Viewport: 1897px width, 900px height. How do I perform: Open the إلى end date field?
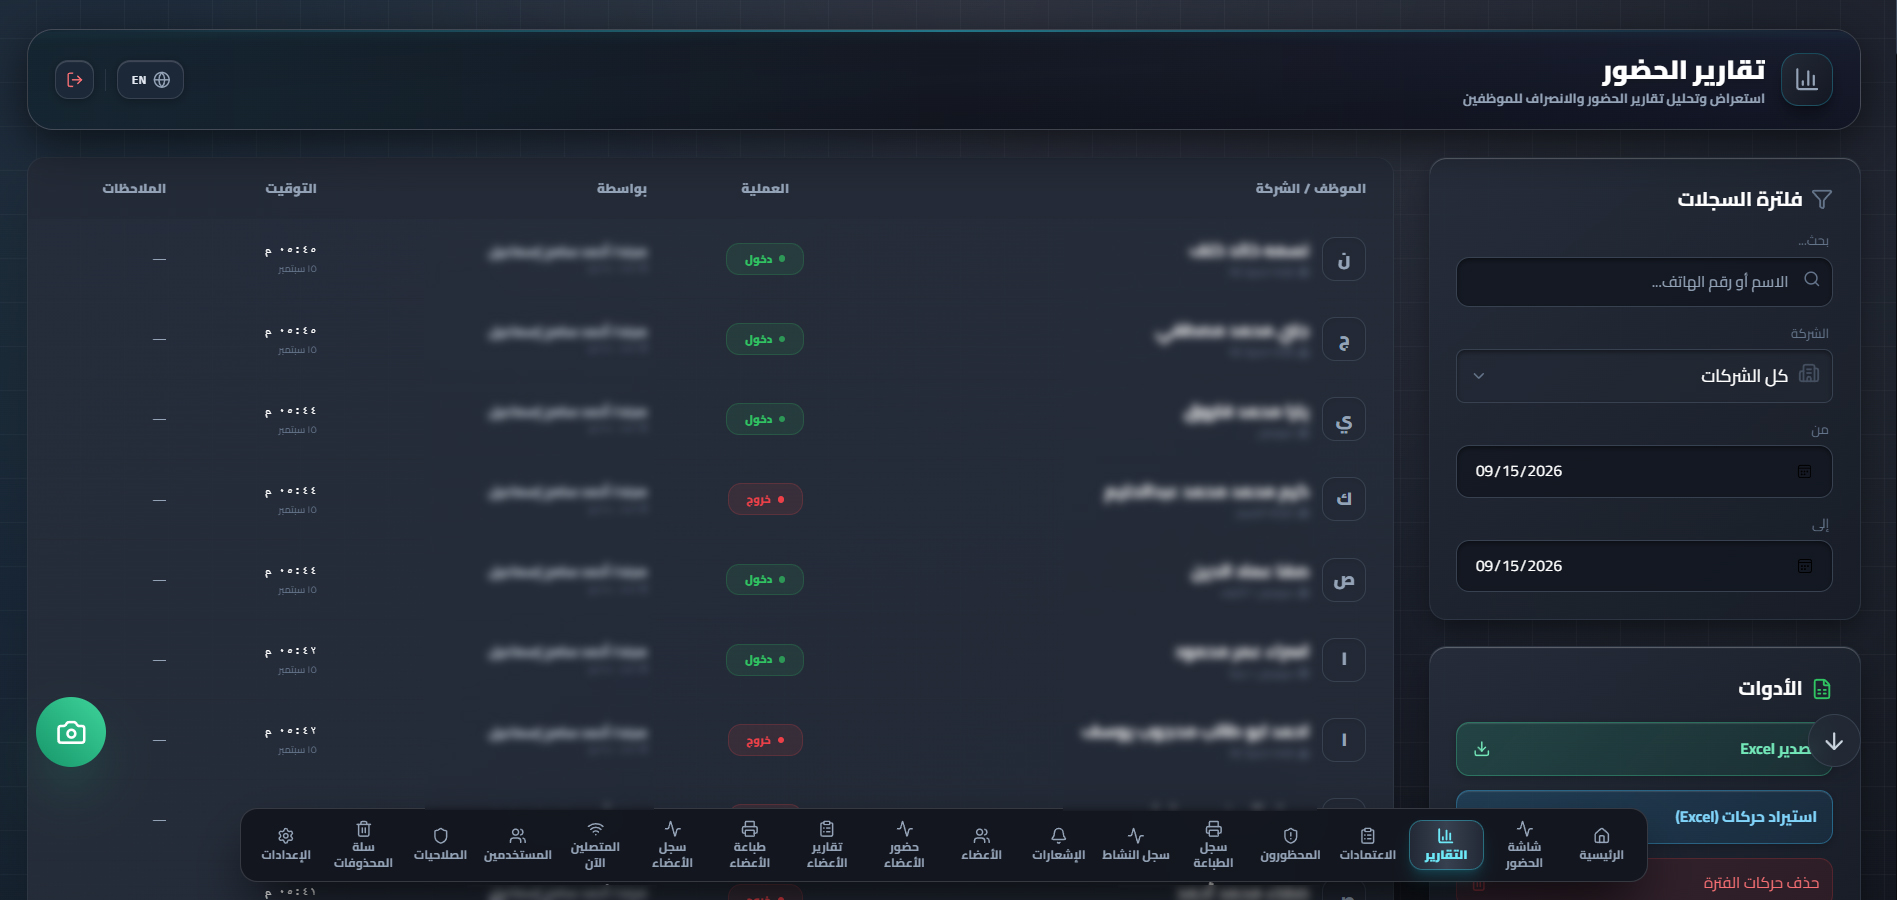[1644, 566]
